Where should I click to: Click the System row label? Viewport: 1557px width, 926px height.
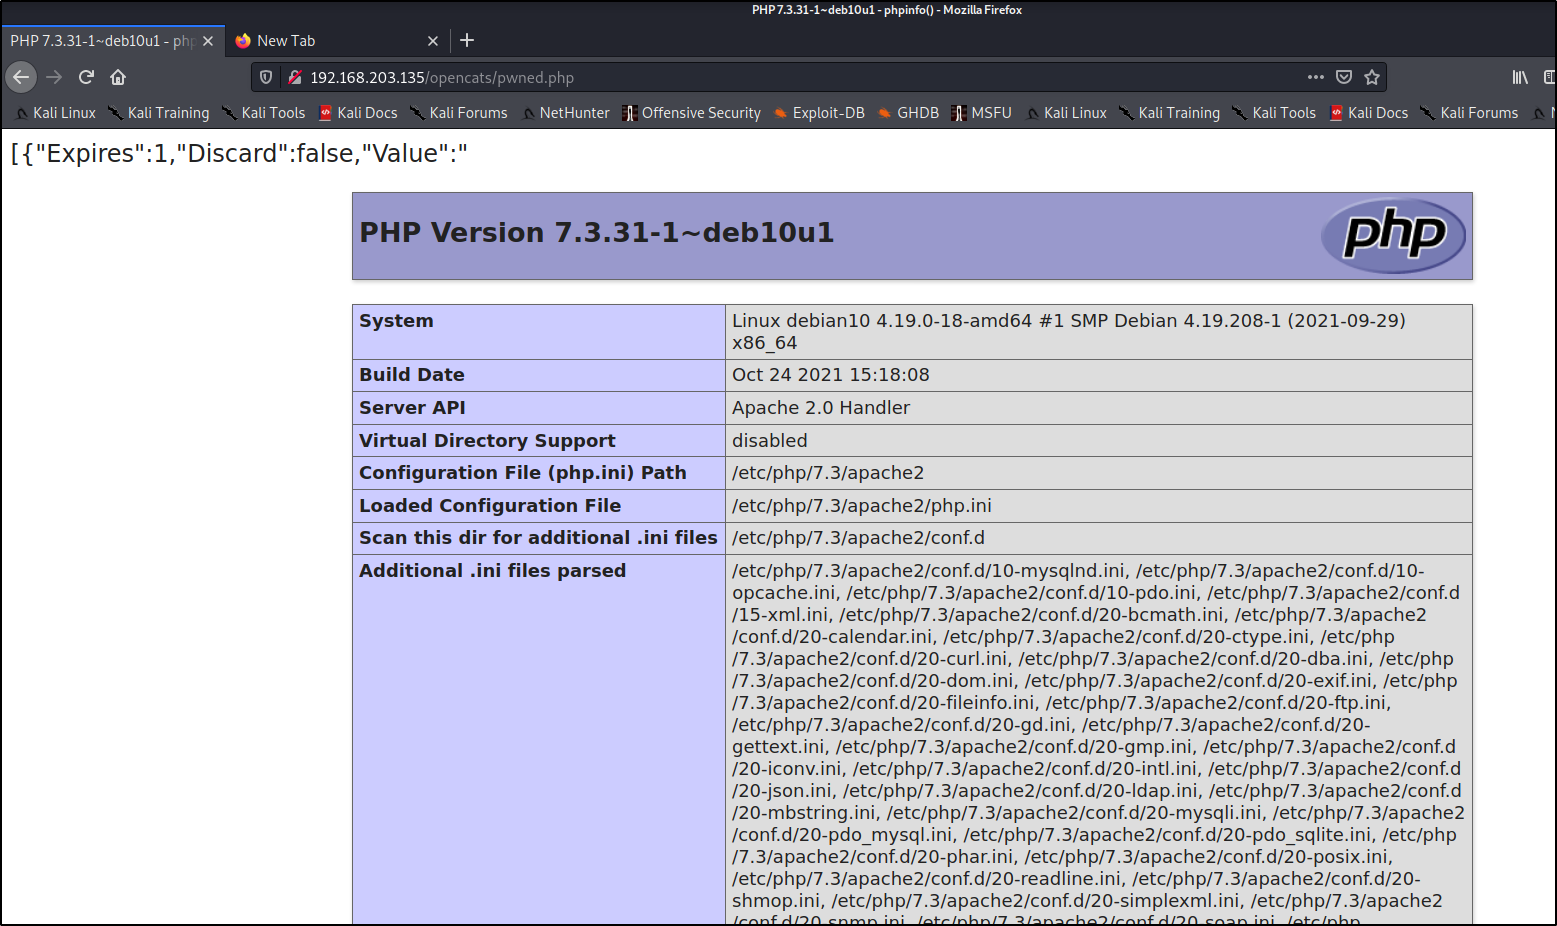(x=396, y=321)
